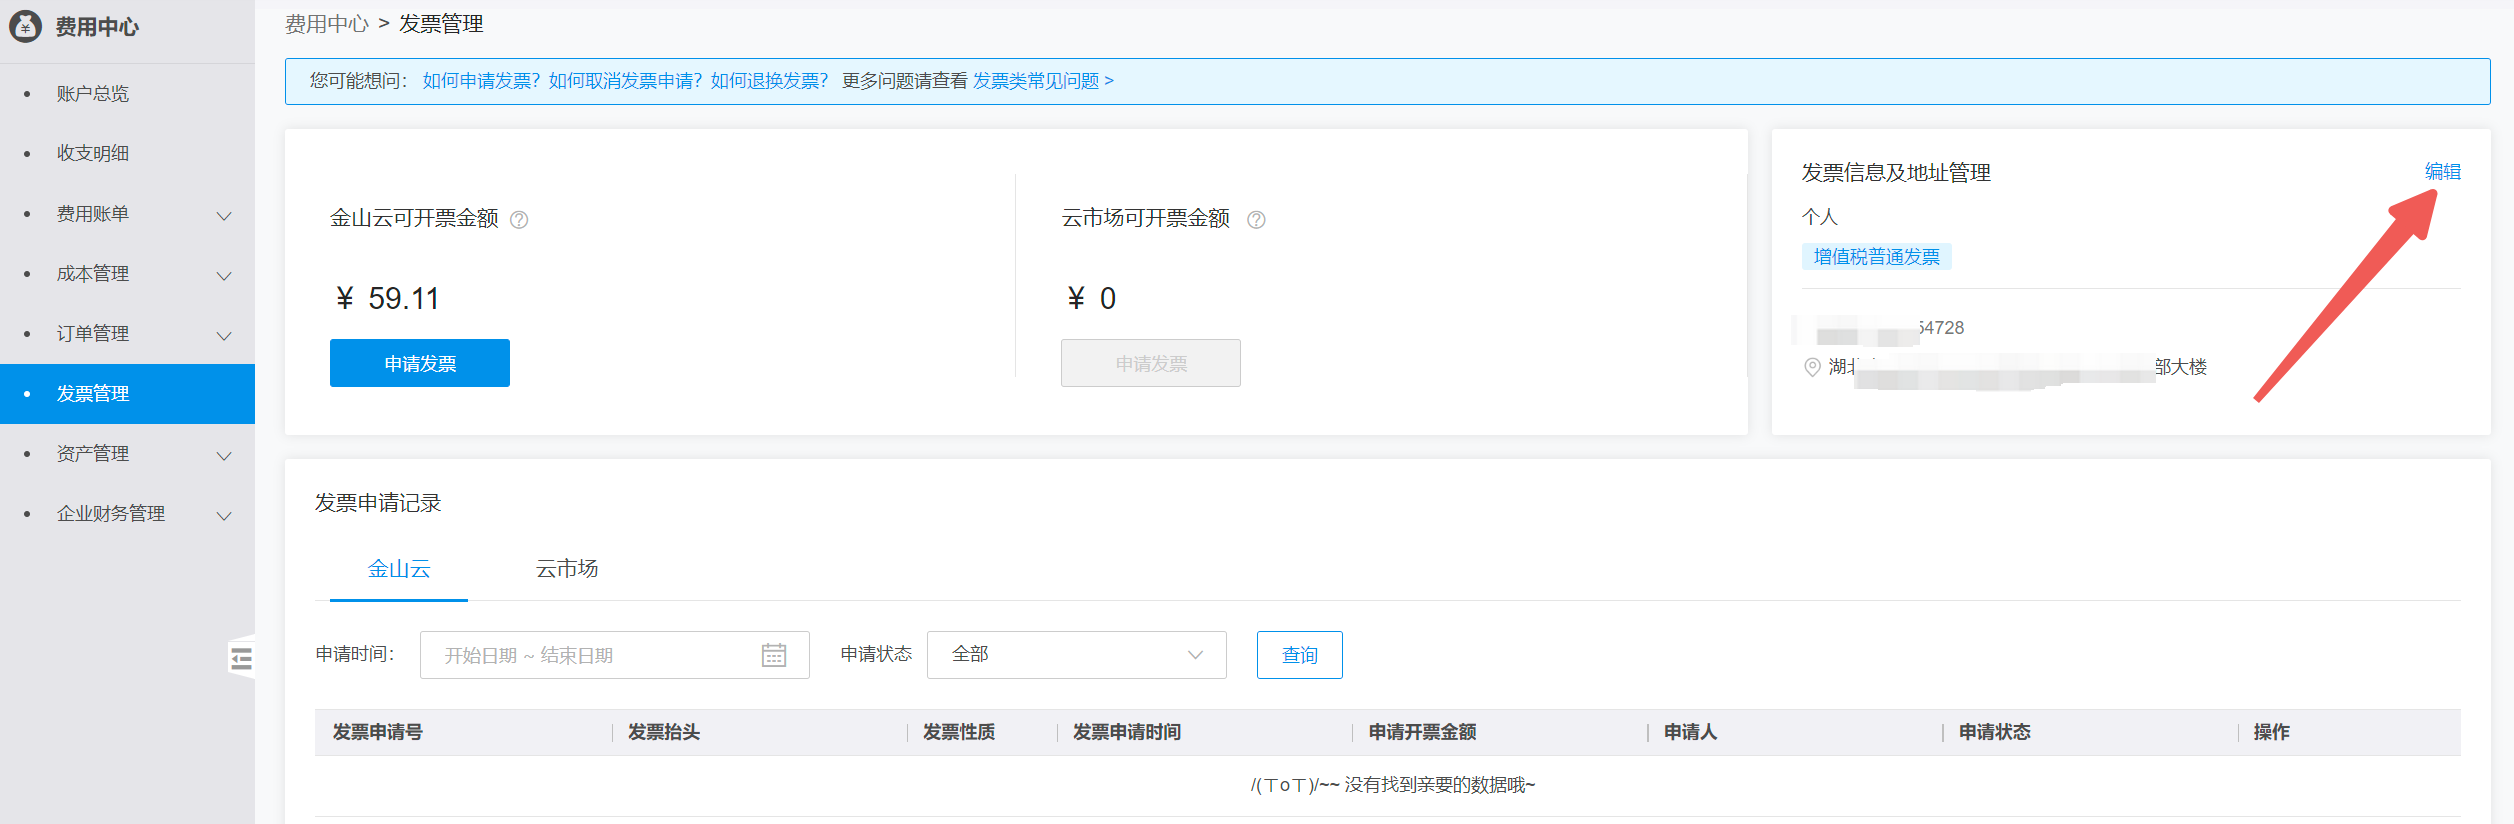Click 申请发票 button under 金山云可开票金额
Screen dimensions: 2514x824
(x=420, y=363)
